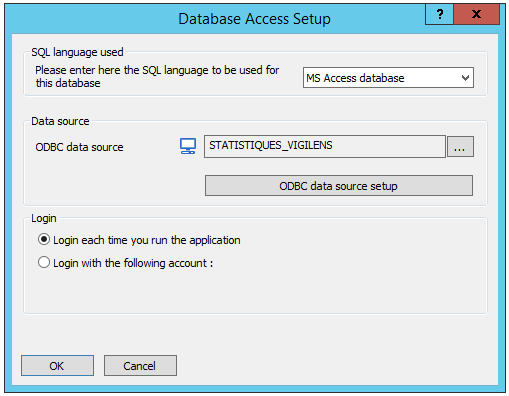The height and width of the screenshot is (396, 509).
Task: Click the blue computer monitor icon
Action: coord(188,146)
